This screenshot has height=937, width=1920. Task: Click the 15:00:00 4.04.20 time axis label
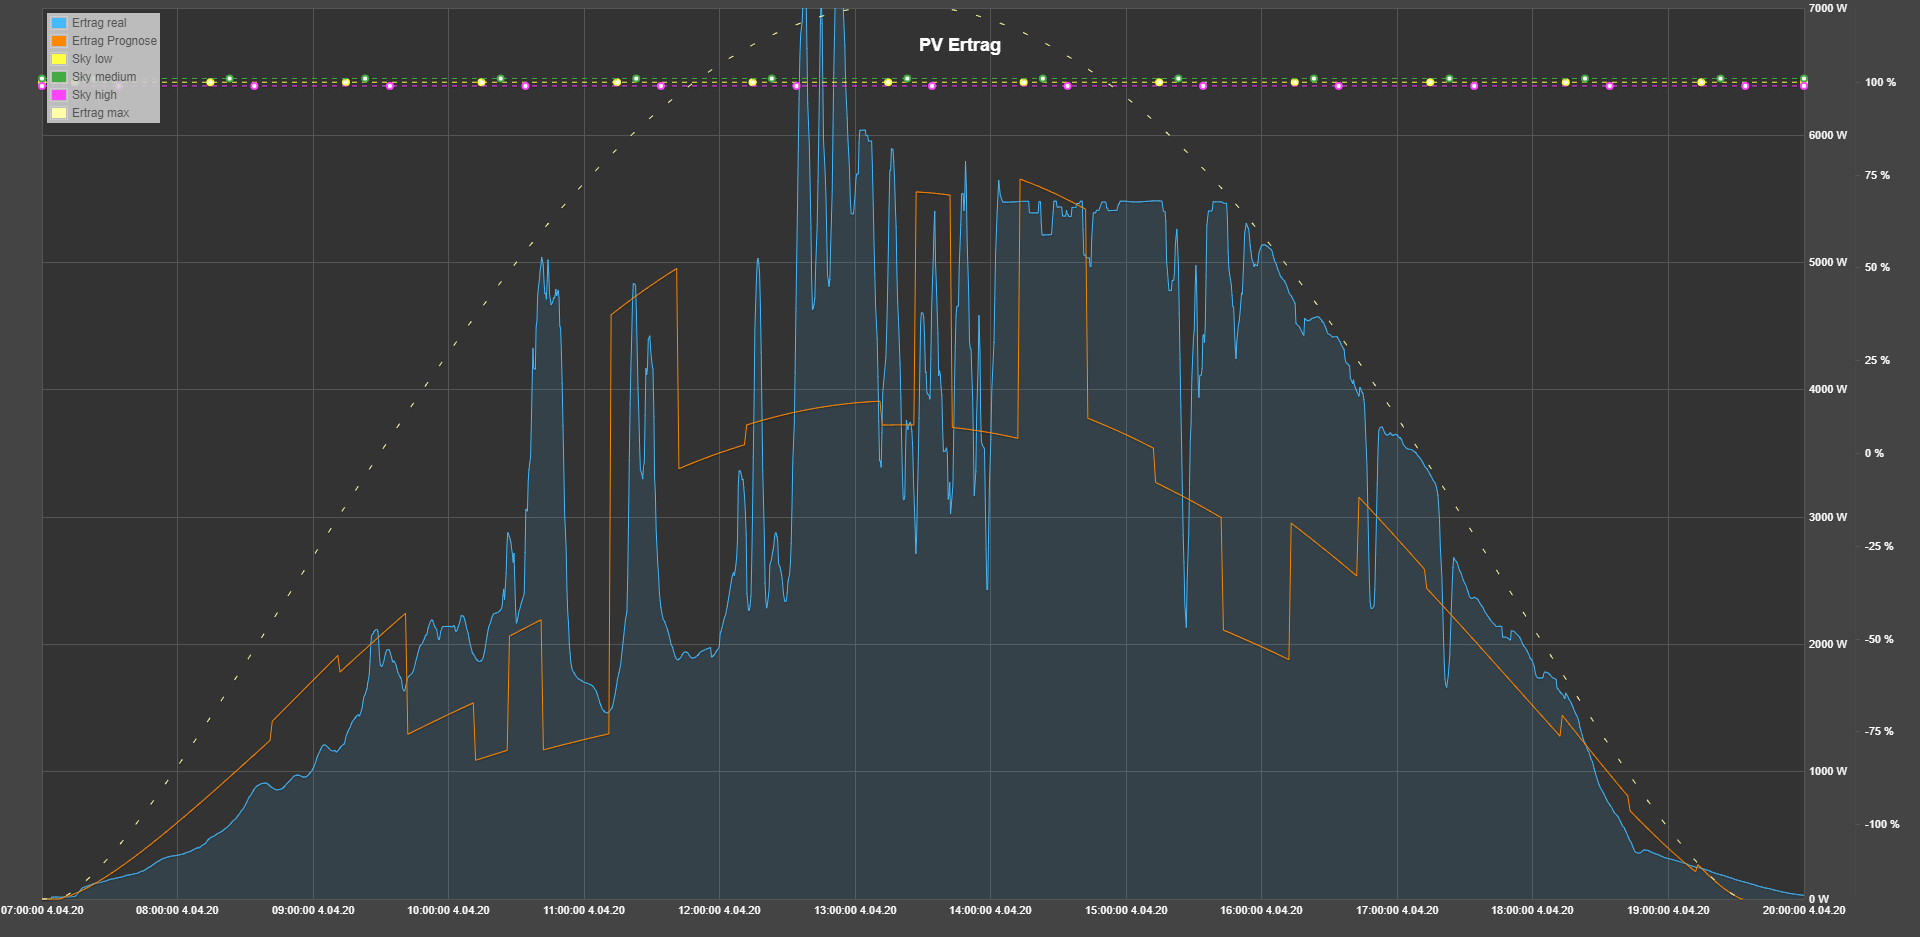(x=1126, y=910)
